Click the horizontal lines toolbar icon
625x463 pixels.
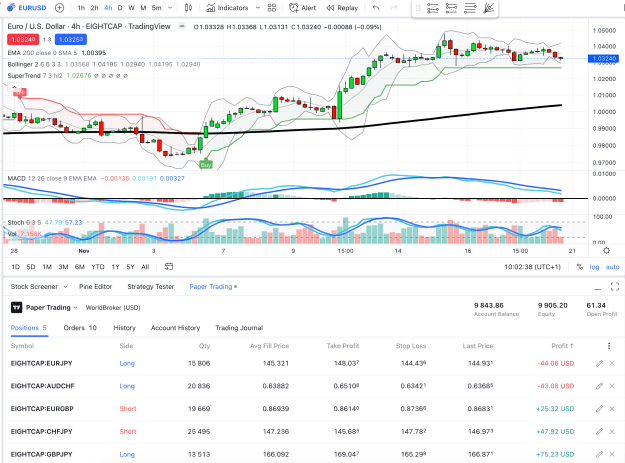pos(470,8)
